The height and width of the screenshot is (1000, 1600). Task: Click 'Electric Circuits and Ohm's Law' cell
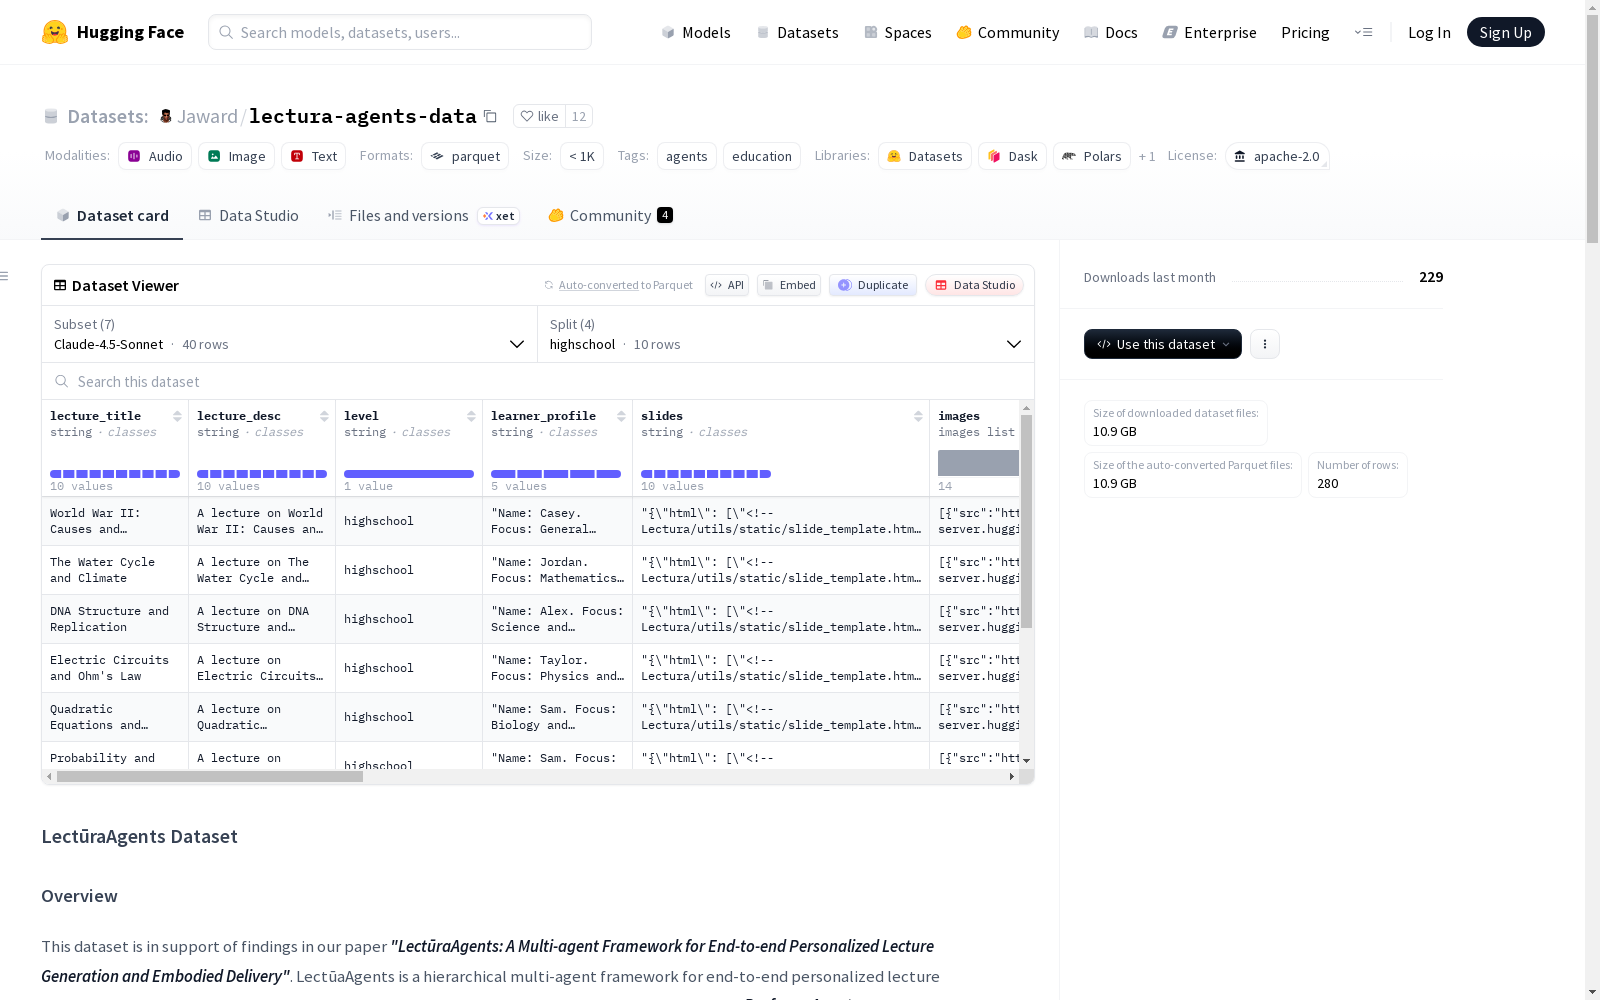tap(115, 668)
